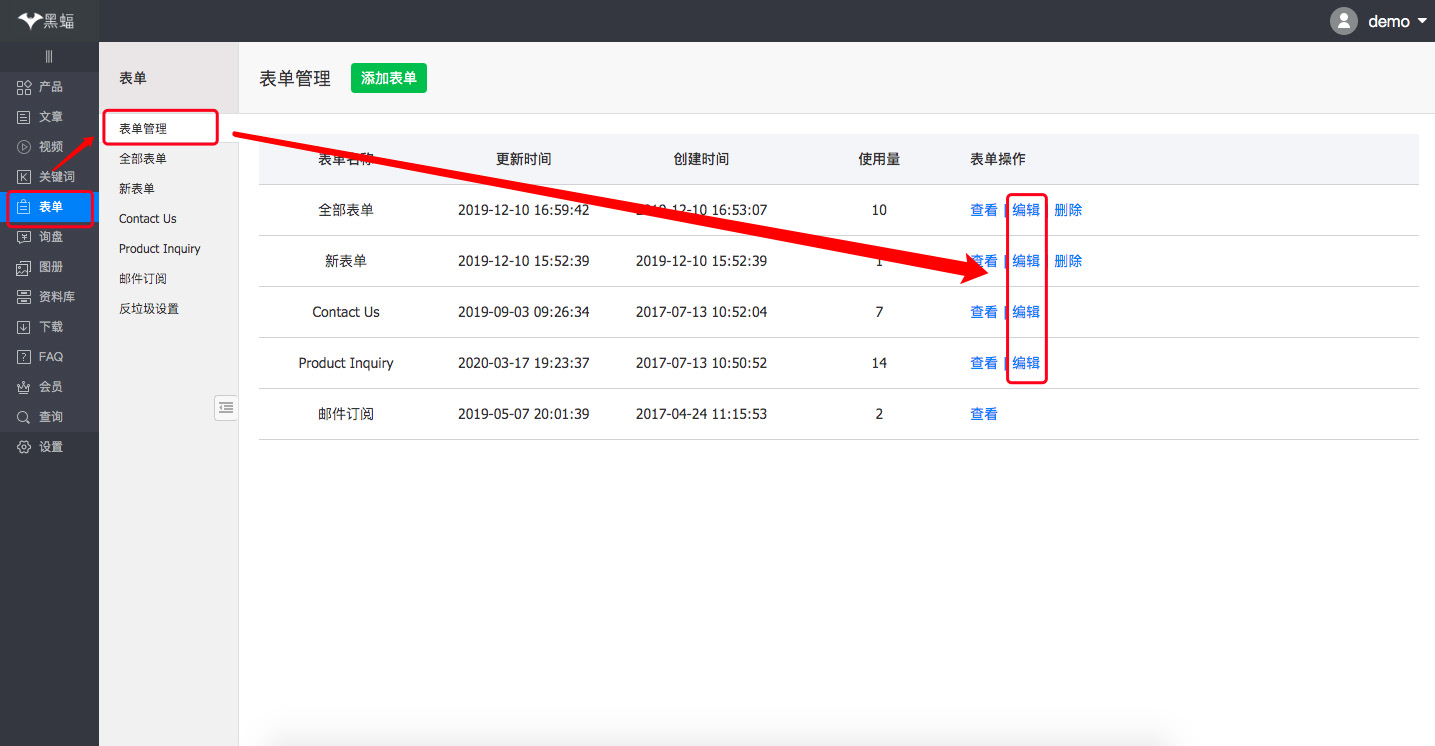This screenshot has height=746, width=1435.
Task: Open Product Inquiry in the submenu
Action: pos(159,249)
